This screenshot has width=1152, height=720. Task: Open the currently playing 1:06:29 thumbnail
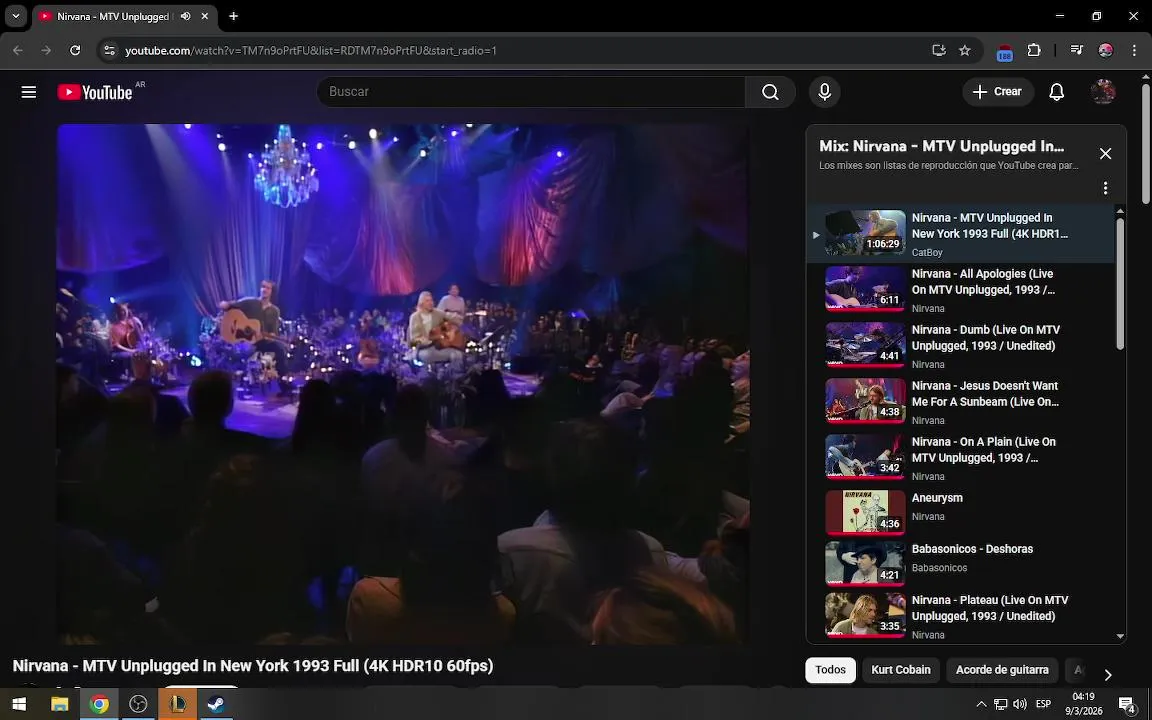(865, 233)
